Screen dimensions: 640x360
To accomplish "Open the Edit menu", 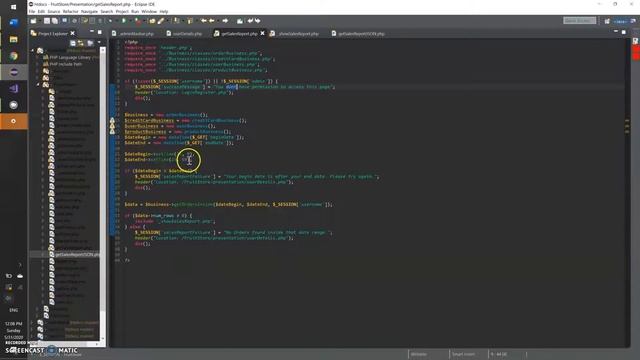I will tap(41, 11).
